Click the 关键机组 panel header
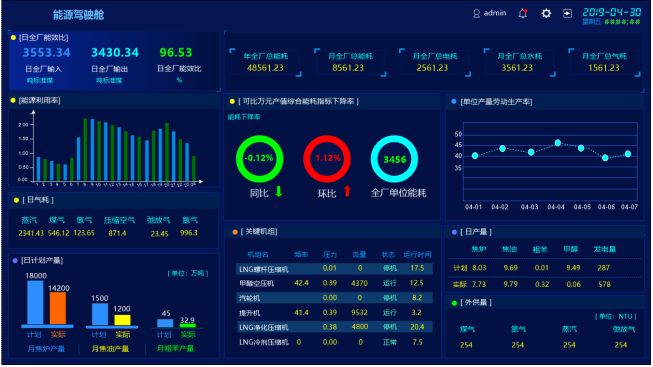Screen dimensions: 653x367 pyautogui.click(x=260, y=232)
